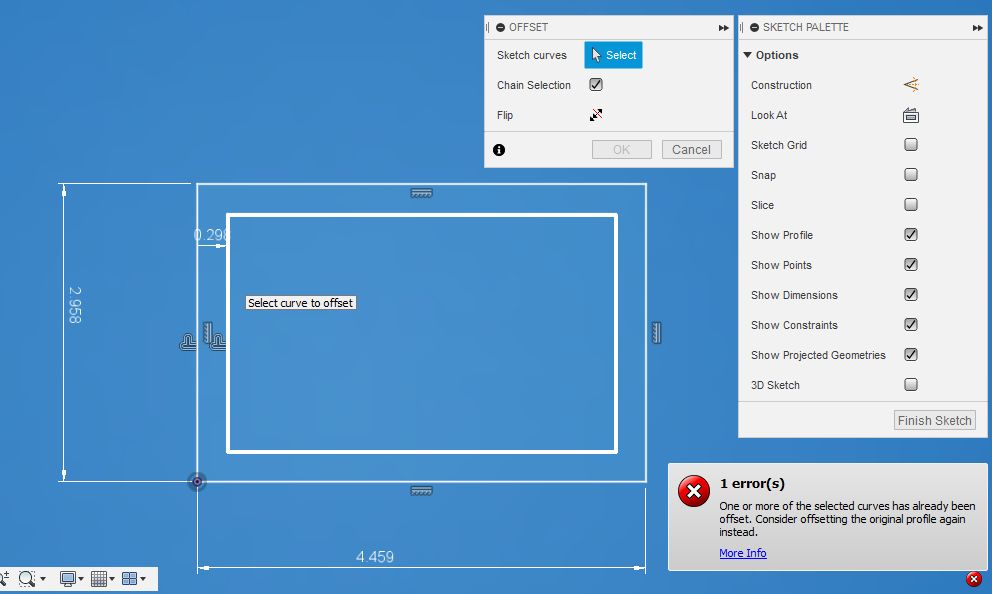This screenshot has width=992, height=594.
Task: Click Cancel in the OFFSET dialog
Action: 691,148
